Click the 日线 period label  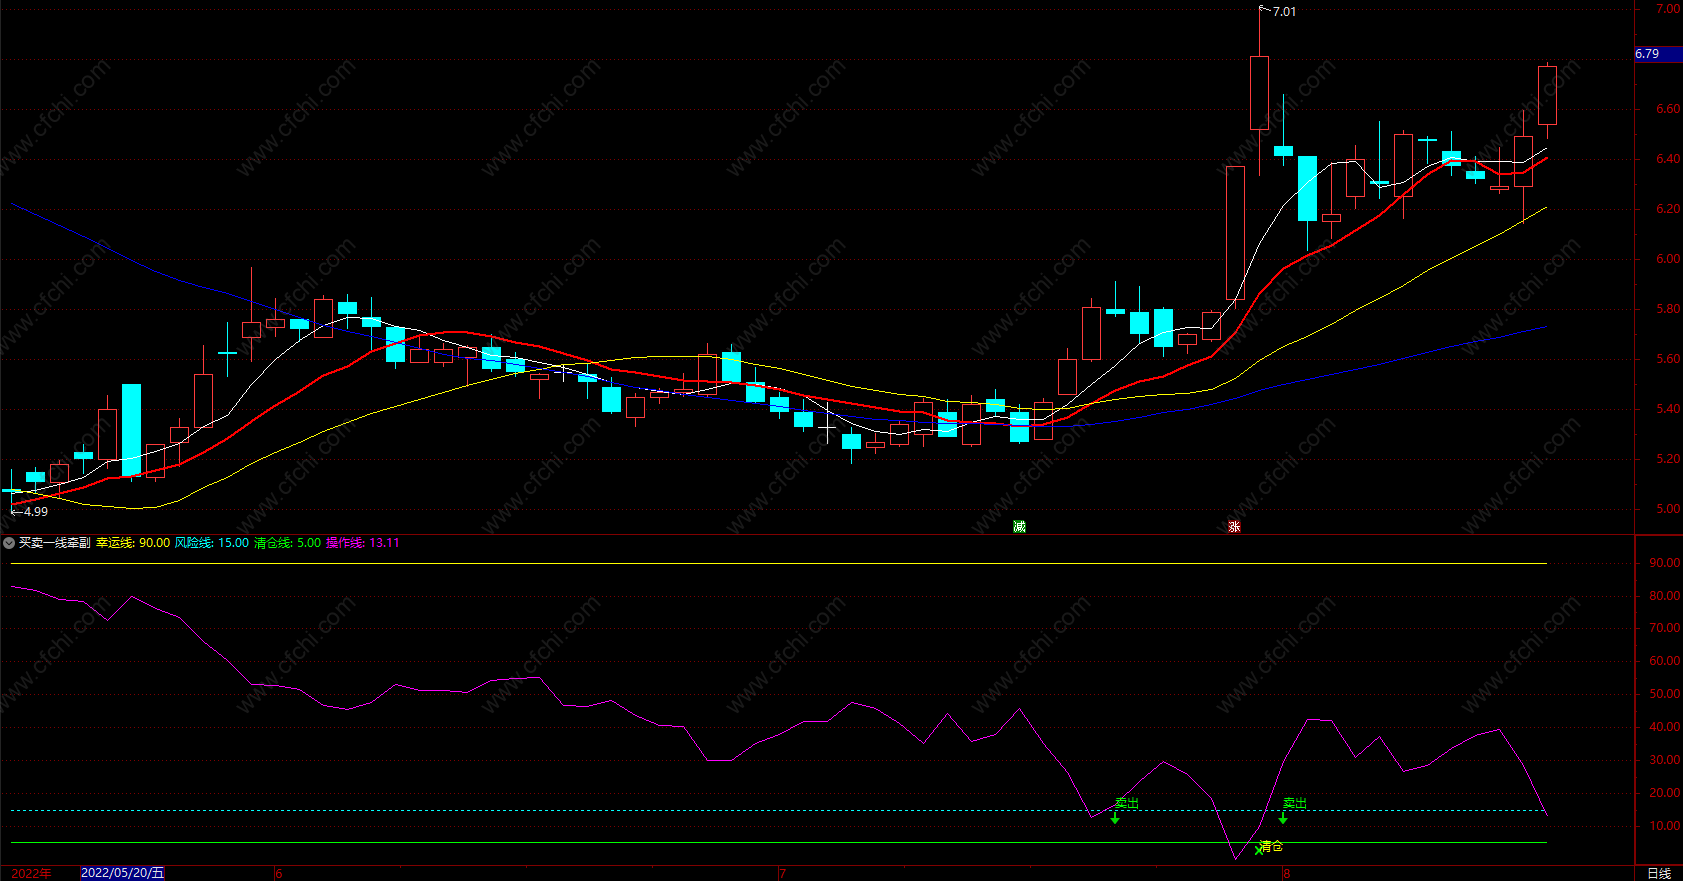click(1659, 873)
